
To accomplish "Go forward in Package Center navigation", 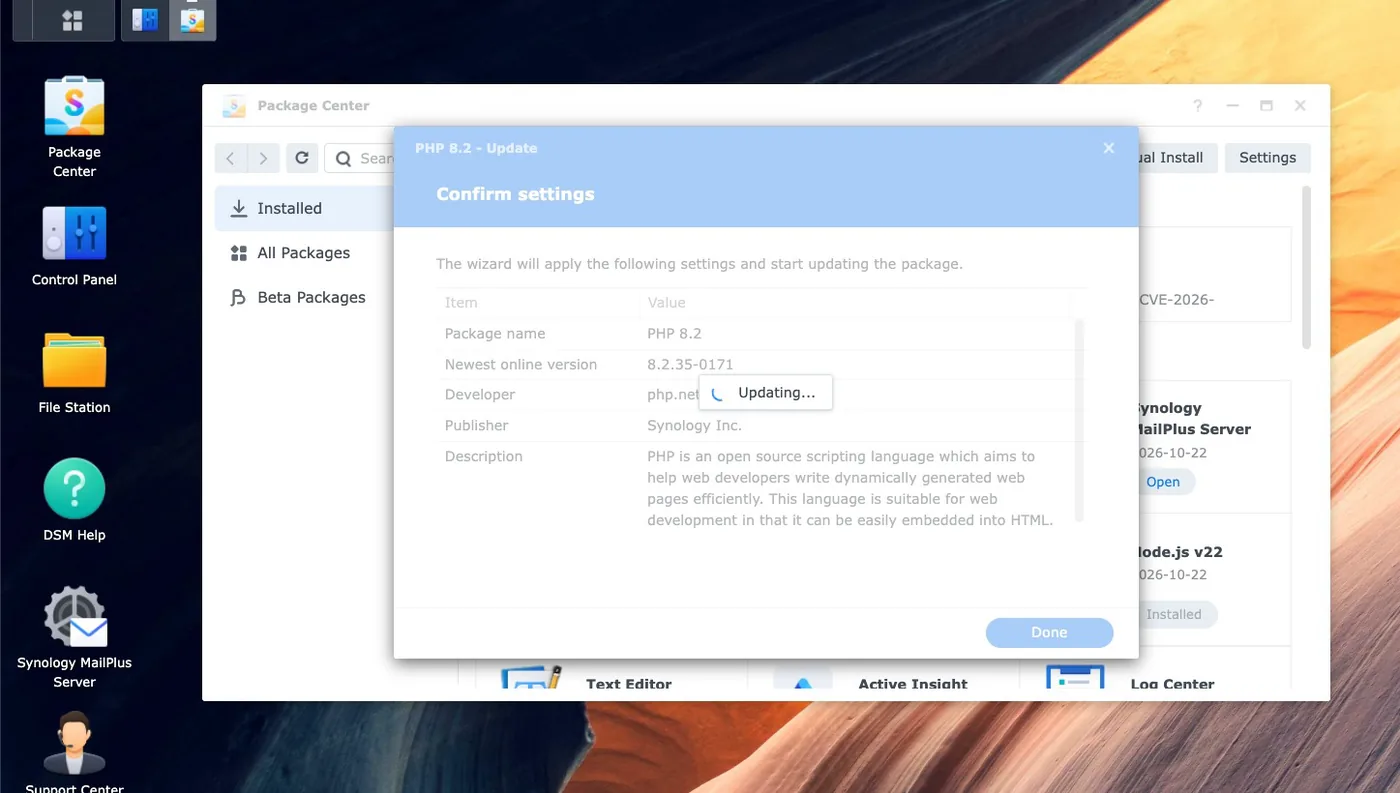I will [263, 158].
